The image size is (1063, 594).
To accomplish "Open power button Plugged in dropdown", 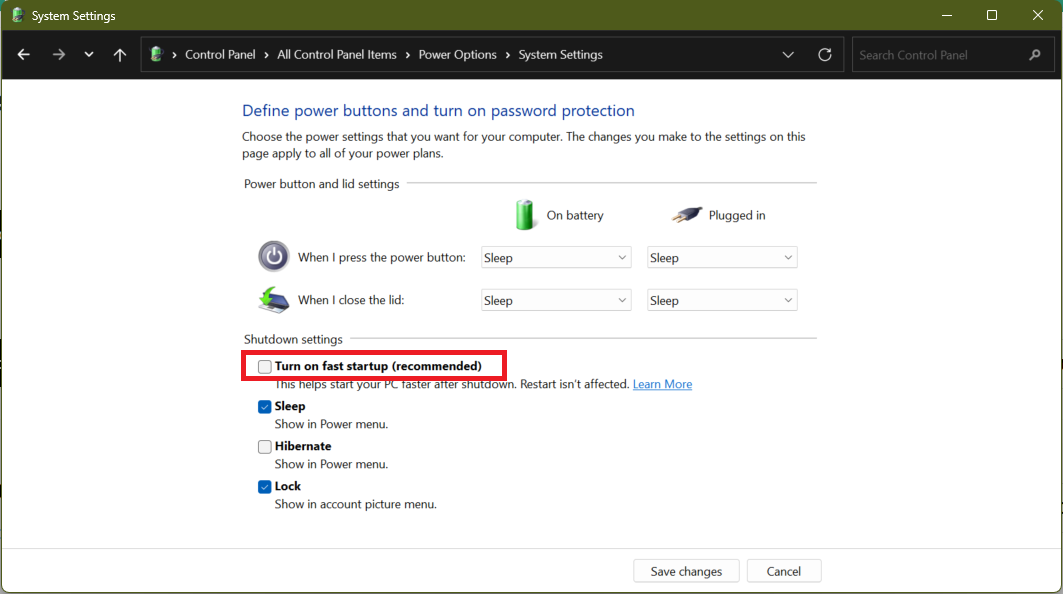I will (722, 258).
